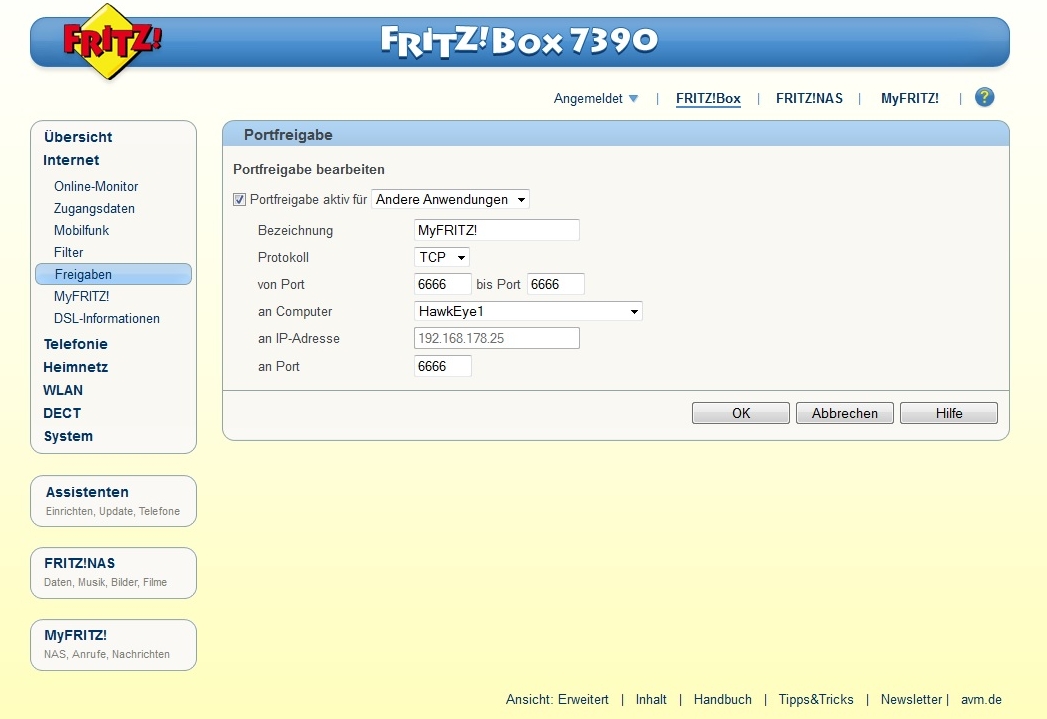Open the MyFRITZ! sidebar panel
1047x719 pixels.
pos(114,645)
